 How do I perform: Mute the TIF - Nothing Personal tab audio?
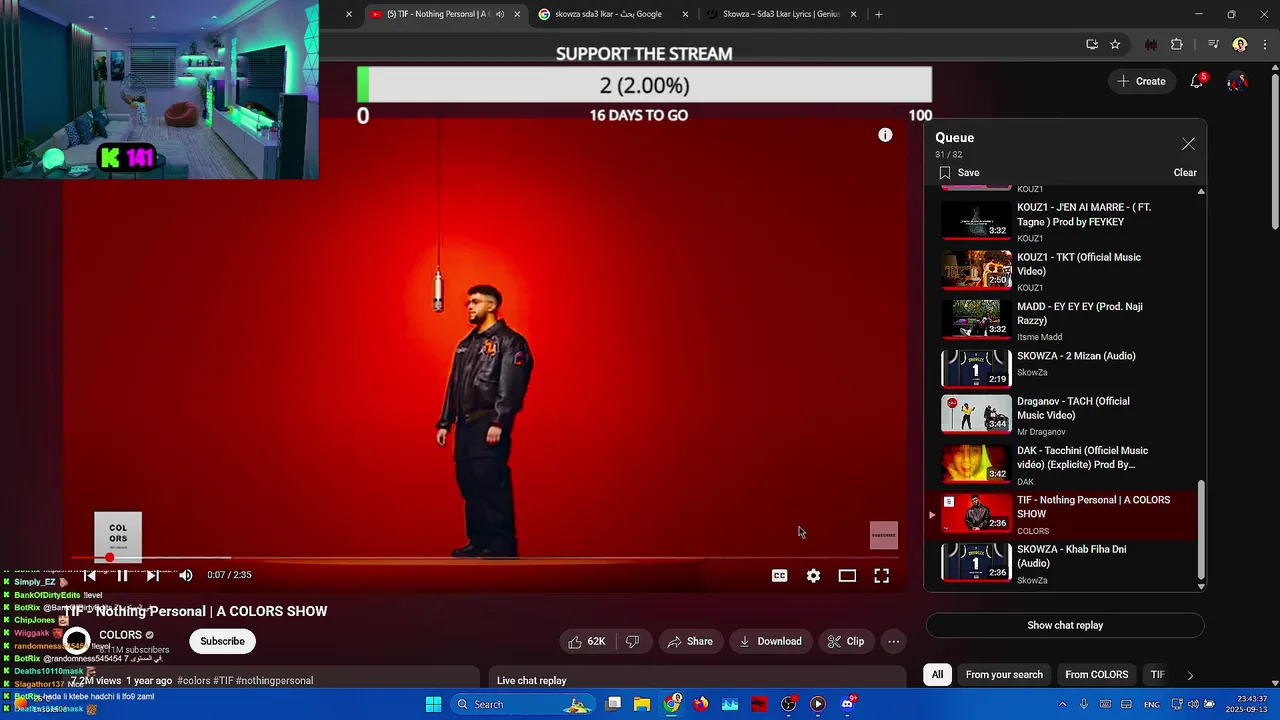point(500,14)
